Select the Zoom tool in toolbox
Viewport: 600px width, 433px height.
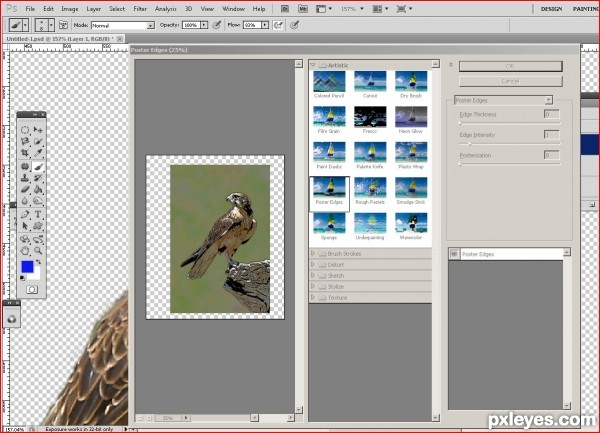(x=38, y=251)
